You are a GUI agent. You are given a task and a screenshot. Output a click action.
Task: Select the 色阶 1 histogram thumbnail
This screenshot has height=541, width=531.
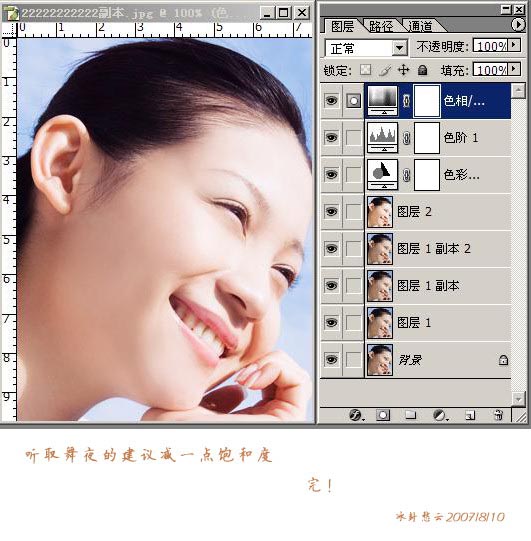click(x=383, y=138)
